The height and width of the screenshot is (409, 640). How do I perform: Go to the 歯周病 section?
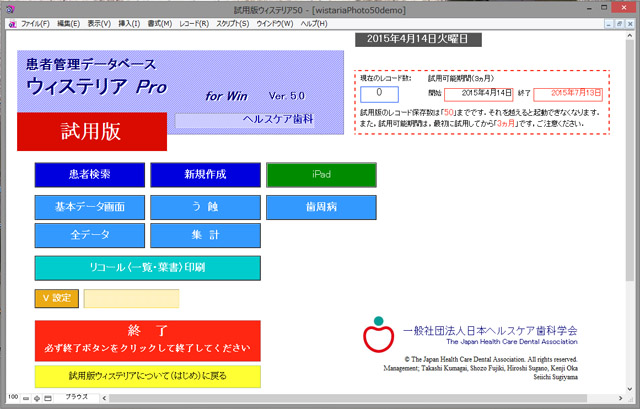click(x=321, y=206)
